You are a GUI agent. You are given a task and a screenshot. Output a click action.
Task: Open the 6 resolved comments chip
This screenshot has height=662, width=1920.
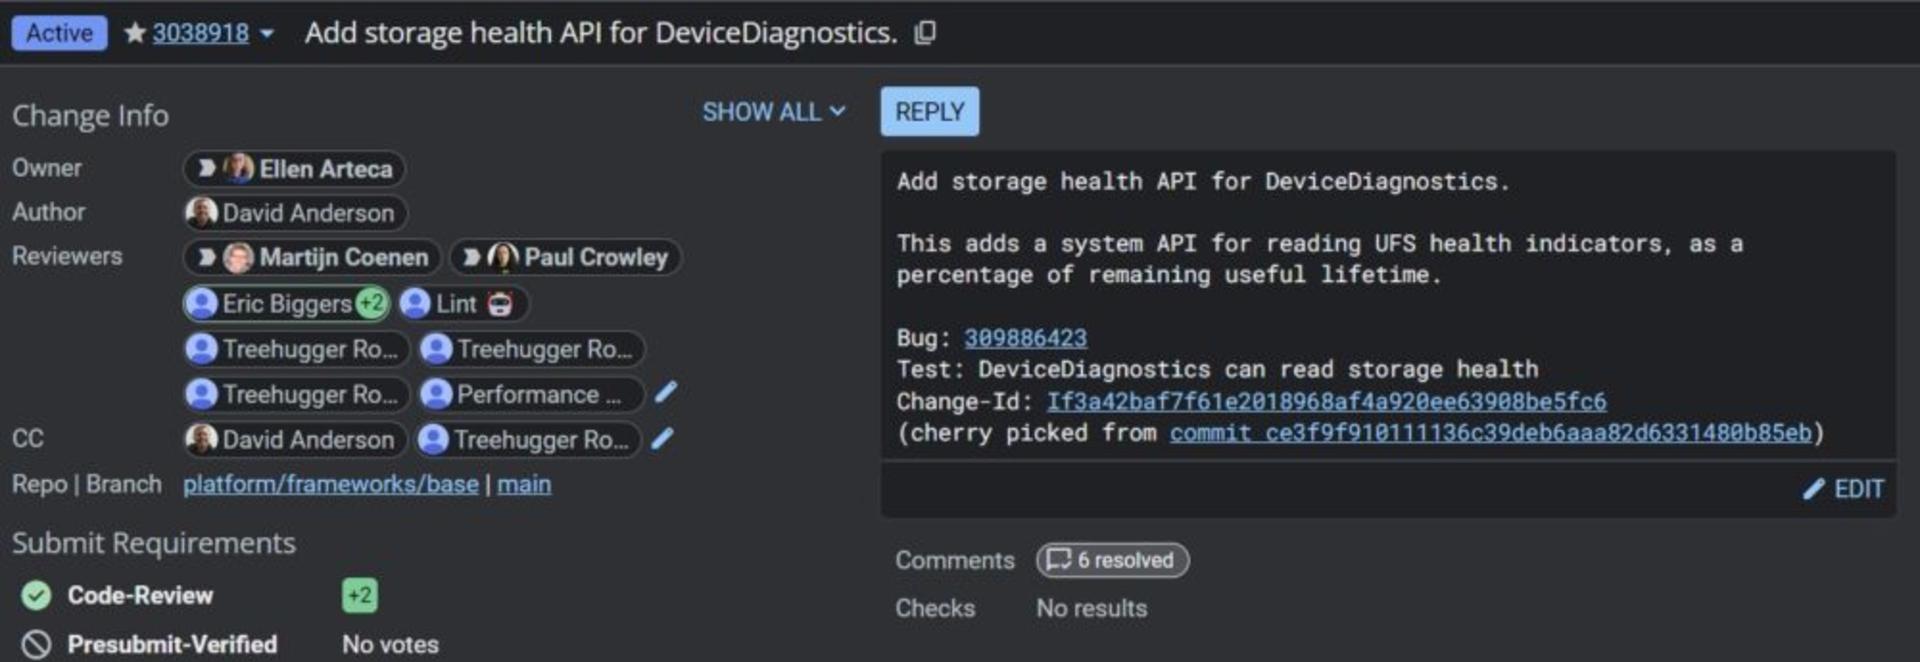[1112, 560]
